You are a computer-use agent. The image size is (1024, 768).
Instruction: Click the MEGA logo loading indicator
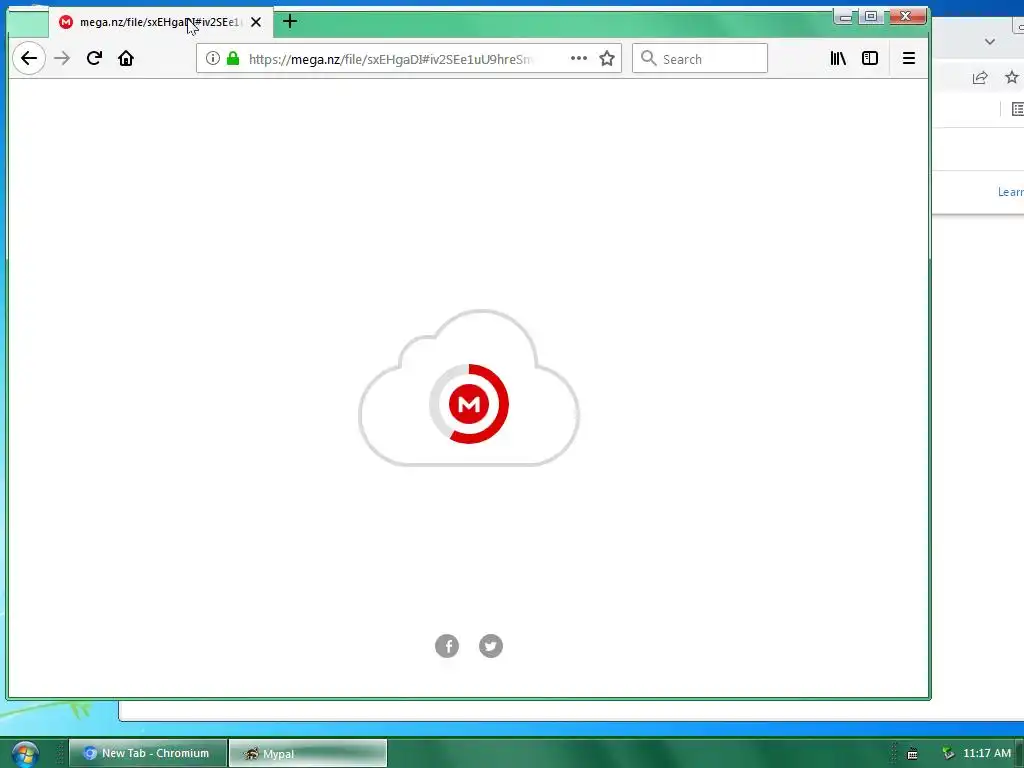(469, 404)
